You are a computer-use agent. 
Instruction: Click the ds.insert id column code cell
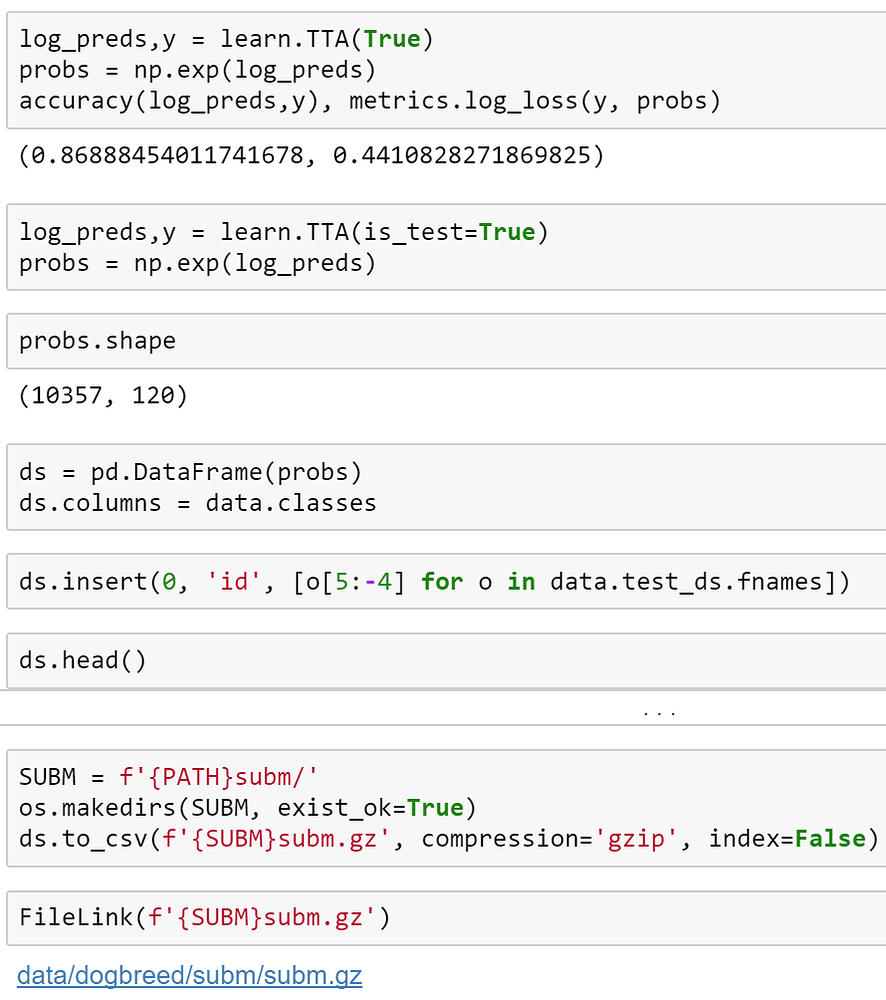(446, 582)
